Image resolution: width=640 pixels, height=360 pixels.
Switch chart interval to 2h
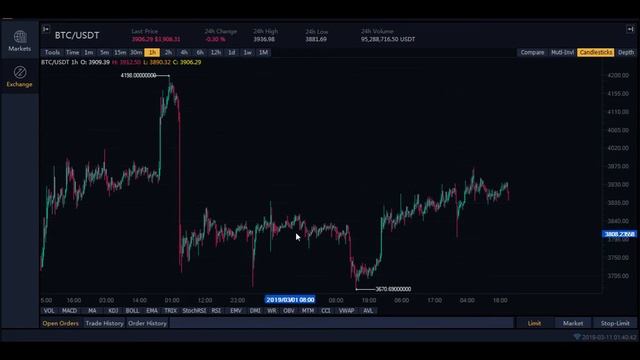coord(168,53)
